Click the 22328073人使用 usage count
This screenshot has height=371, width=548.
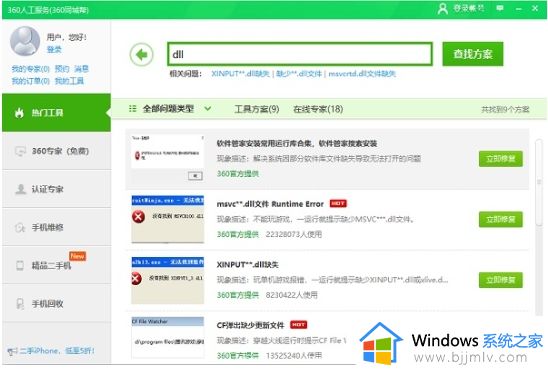click(x=294, y=234)
